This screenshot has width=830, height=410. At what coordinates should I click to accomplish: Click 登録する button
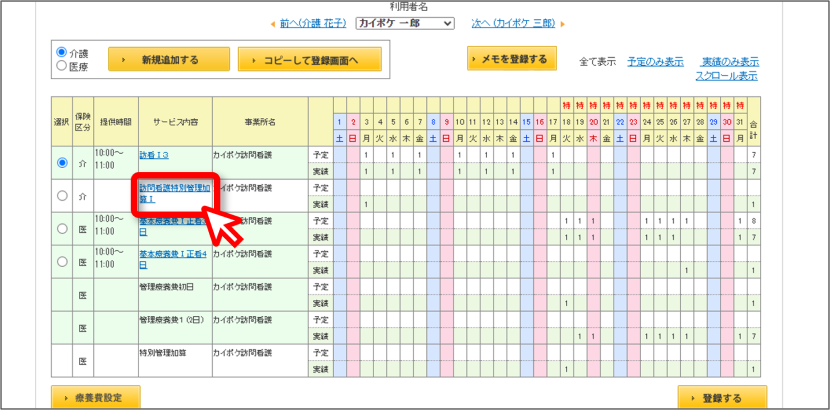tap(722, 398)
